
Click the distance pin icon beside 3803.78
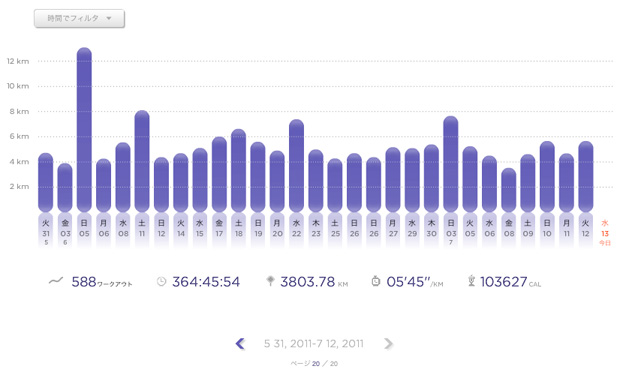point(270,281)
